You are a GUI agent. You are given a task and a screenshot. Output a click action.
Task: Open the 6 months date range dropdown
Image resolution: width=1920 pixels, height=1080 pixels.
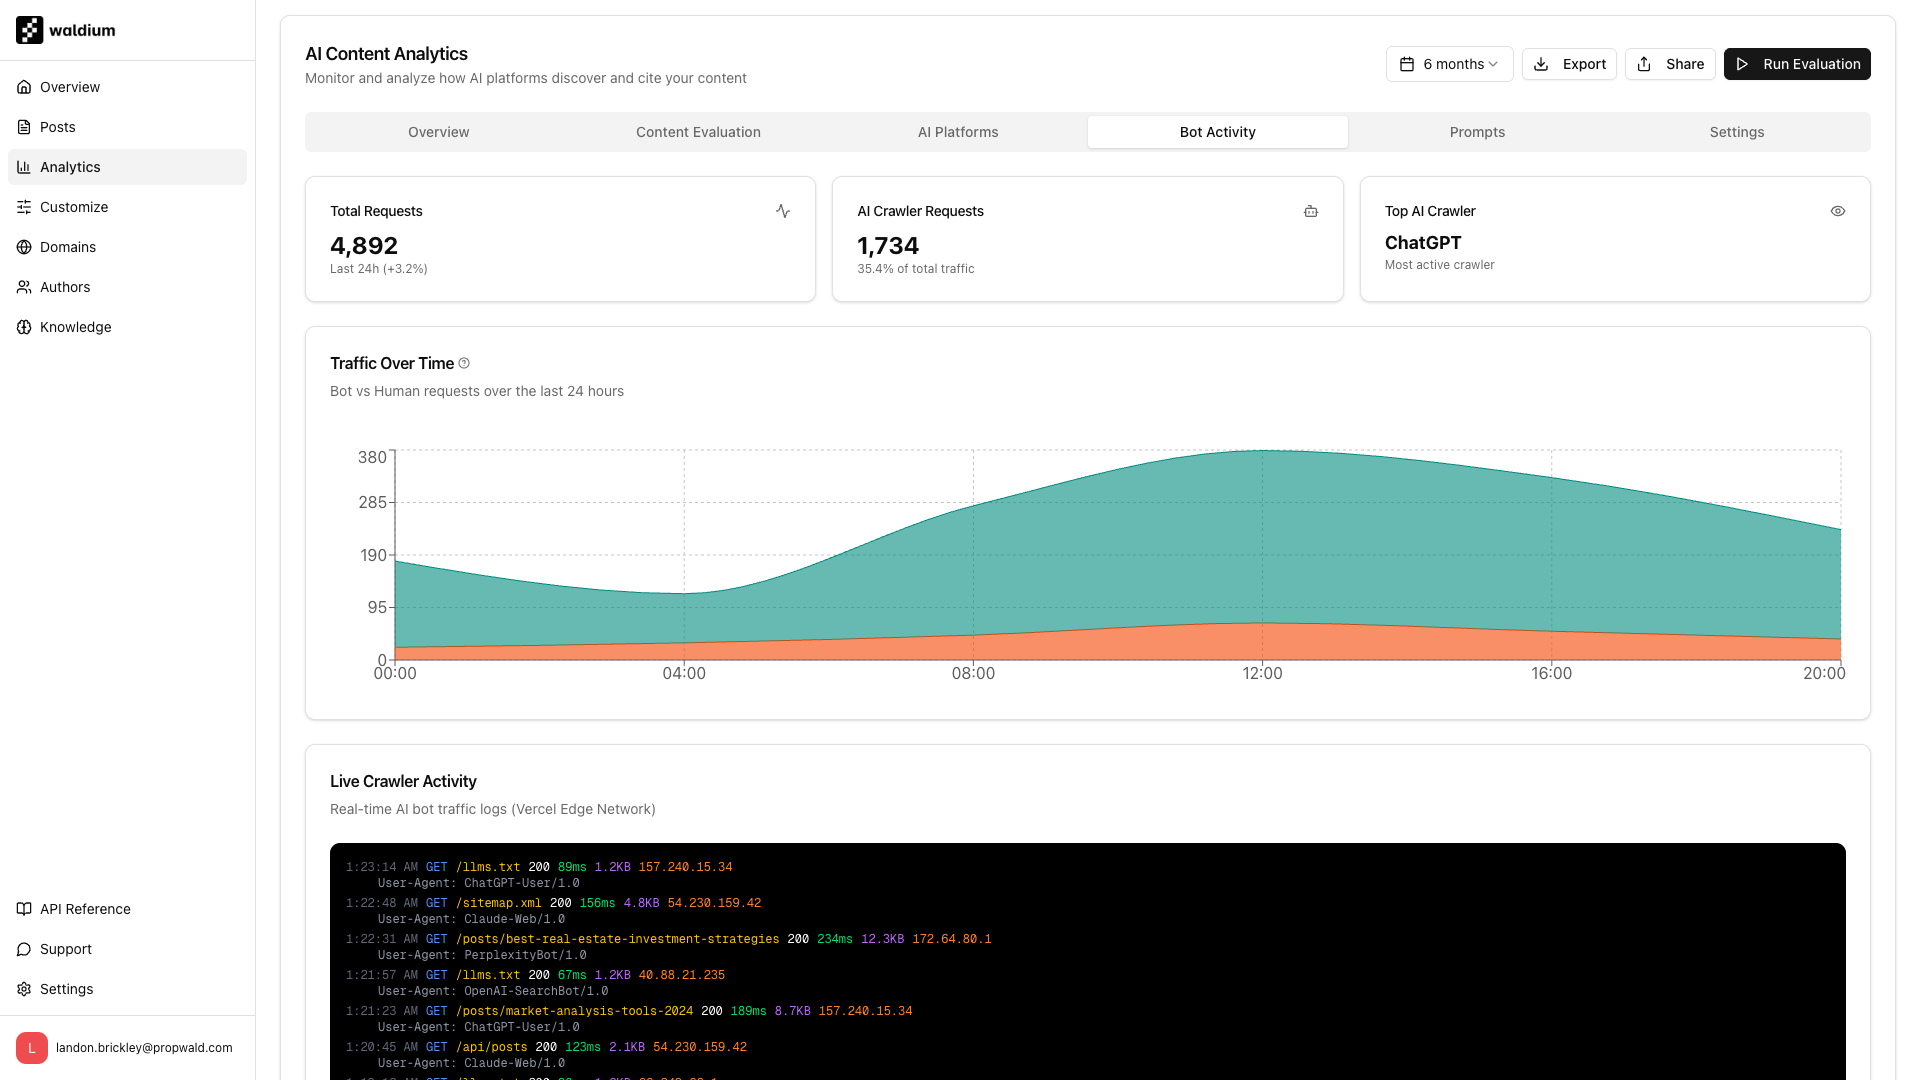coord(1449,64)
